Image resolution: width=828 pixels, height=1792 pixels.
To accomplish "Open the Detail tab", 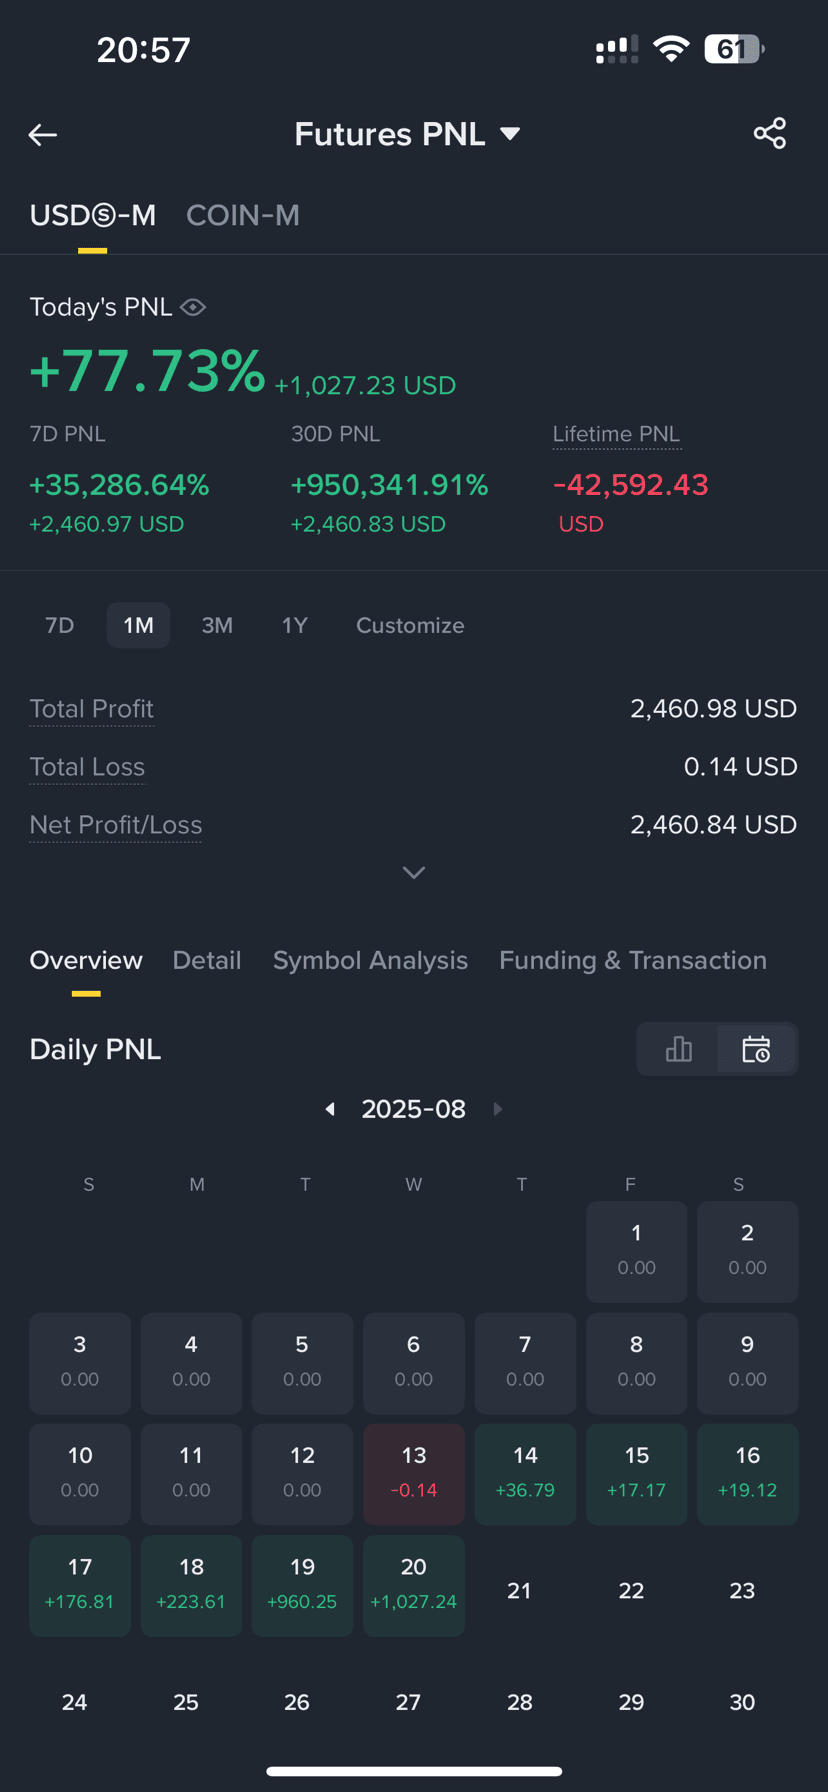I will point(207,960).
